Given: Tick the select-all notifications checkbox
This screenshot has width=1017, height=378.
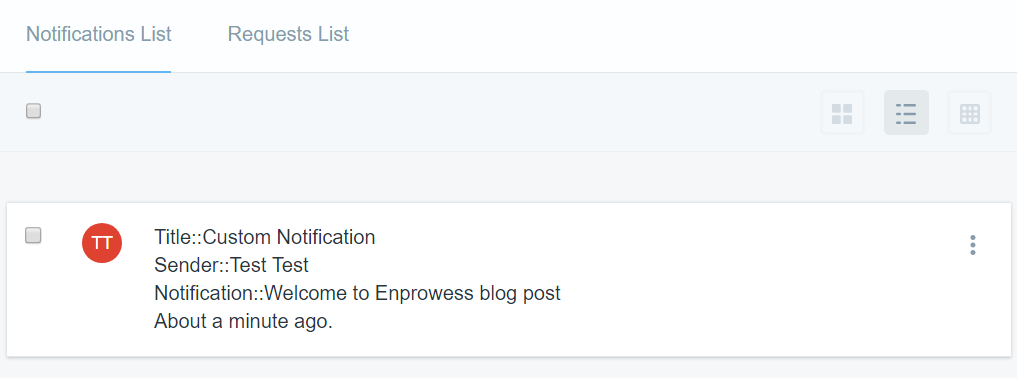Looking at the screenshot, I should tap(34, 111).
